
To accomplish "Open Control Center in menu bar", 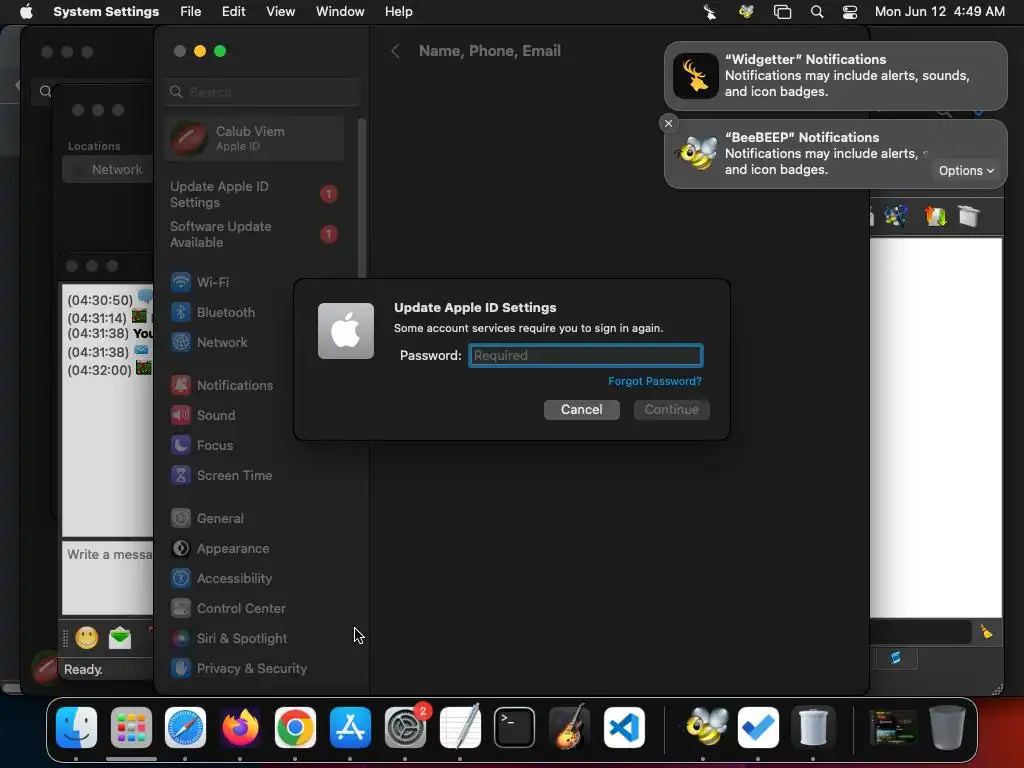I will pos(850,12).
